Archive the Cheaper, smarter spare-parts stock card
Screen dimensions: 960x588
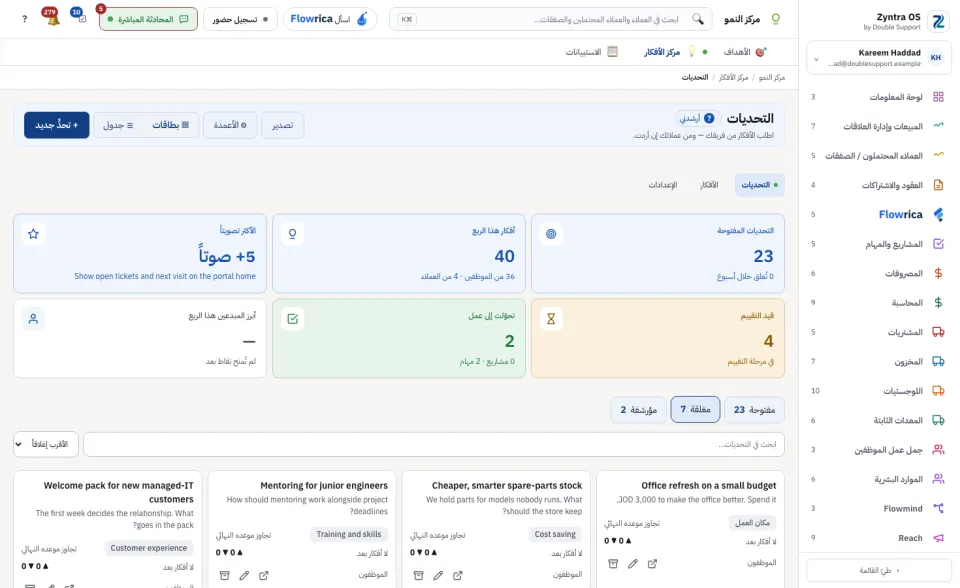point(419,576)
